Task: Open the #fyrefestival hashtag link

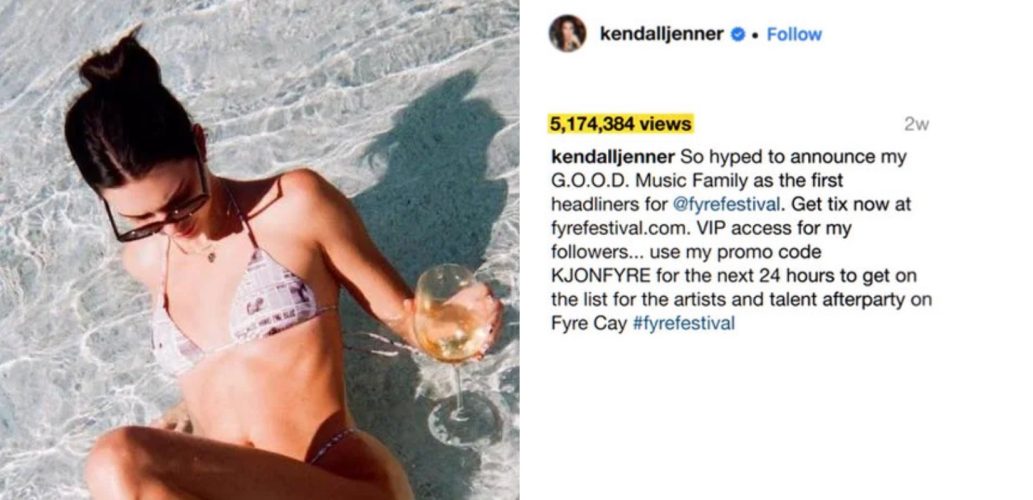Action: 683,324
